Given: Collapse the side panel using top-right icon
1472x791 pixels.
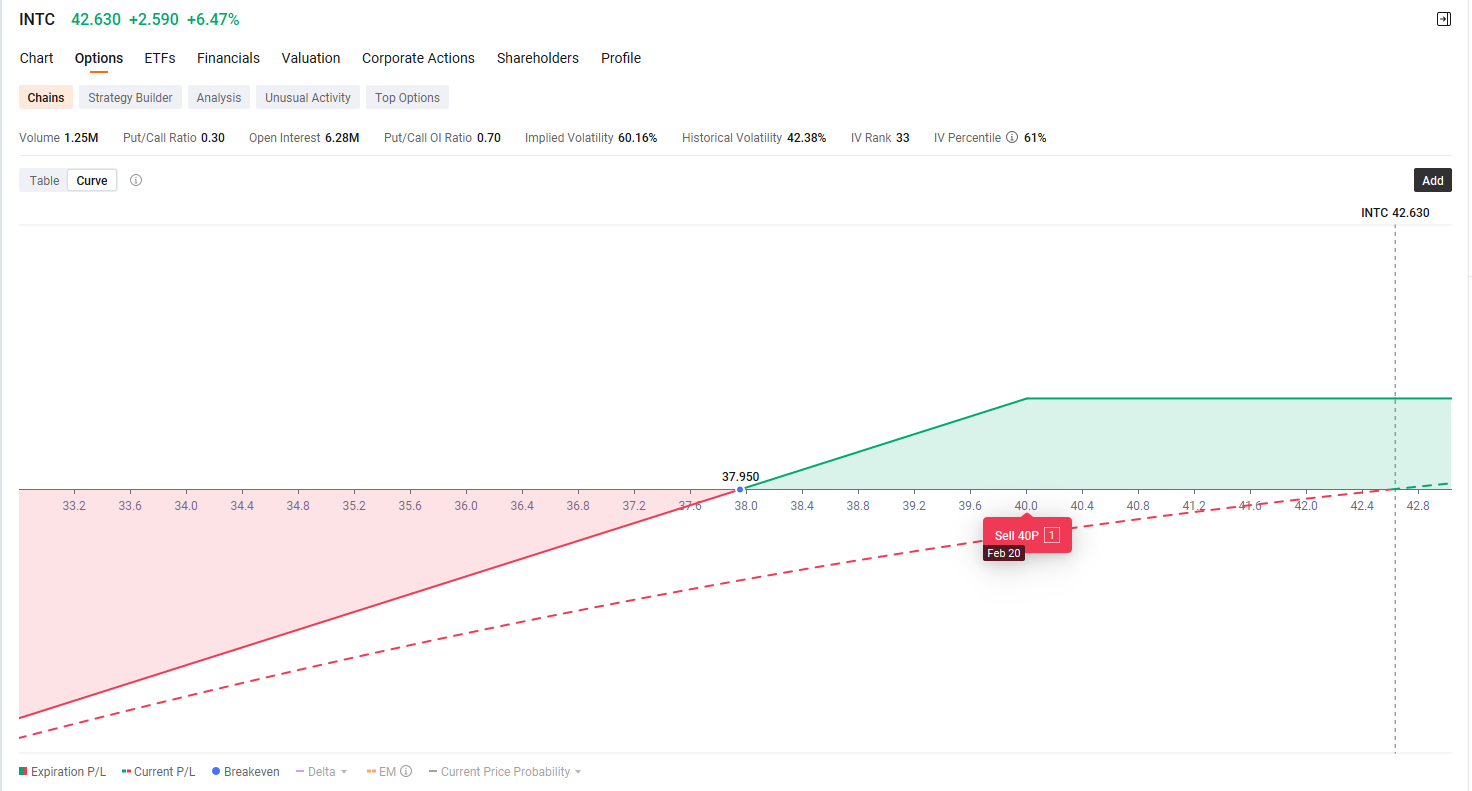Looking at the screenshot, I should (1443, 19).
